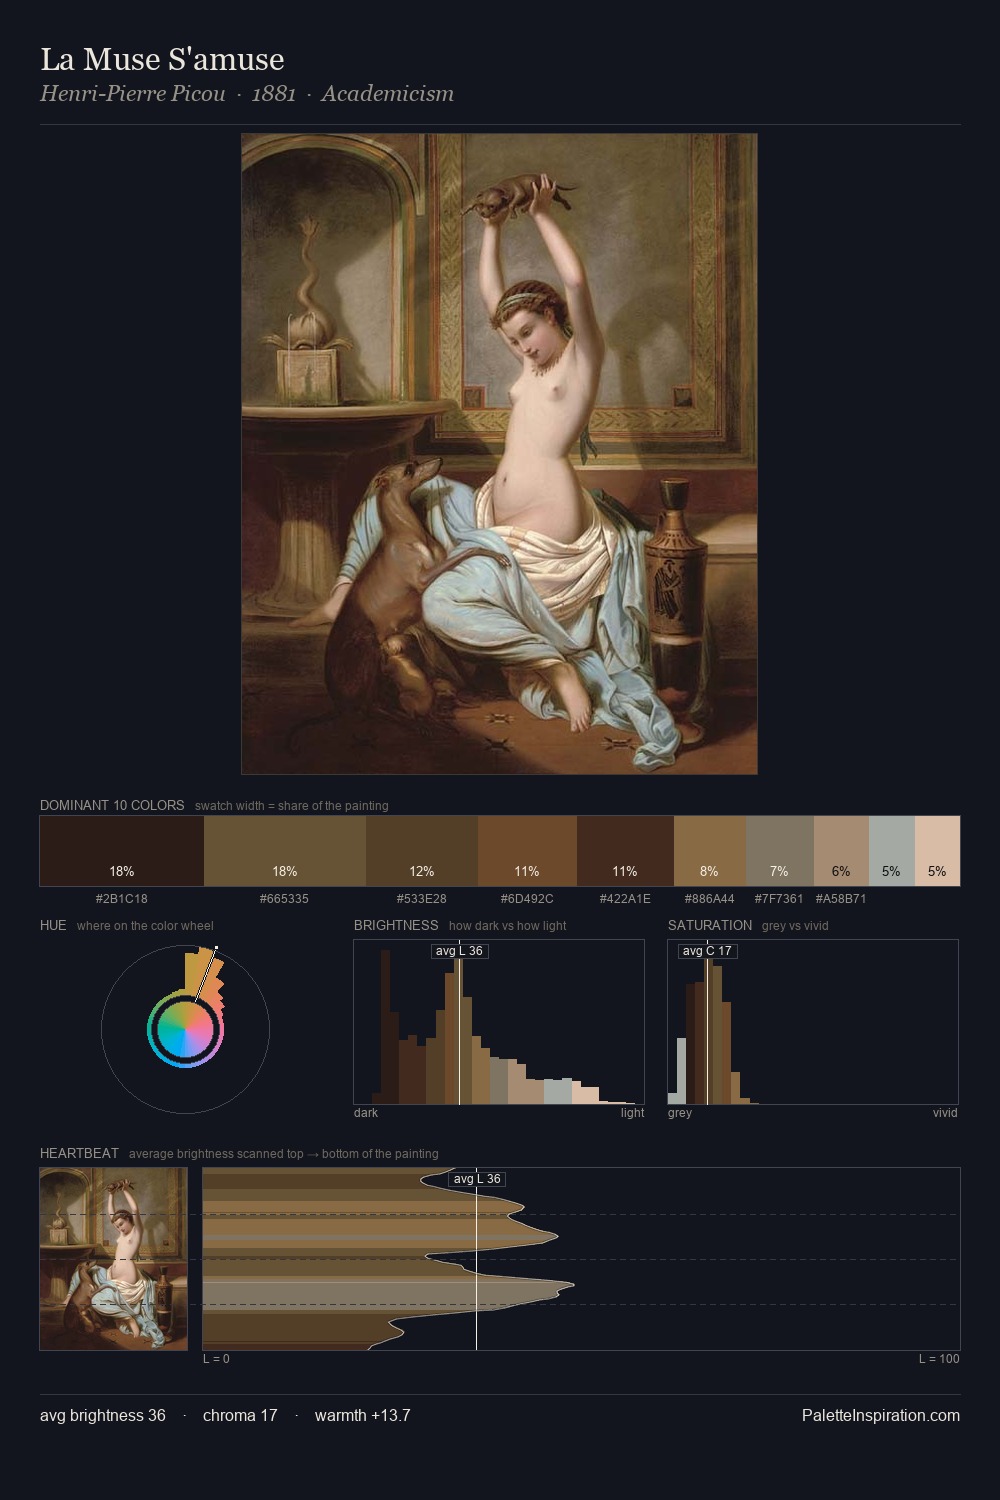The height and width of the screenshot is (1500, 1000).
Task: Select the 11% swatch #422A1E
Action: pyautogui.click(x=625, y=851)
